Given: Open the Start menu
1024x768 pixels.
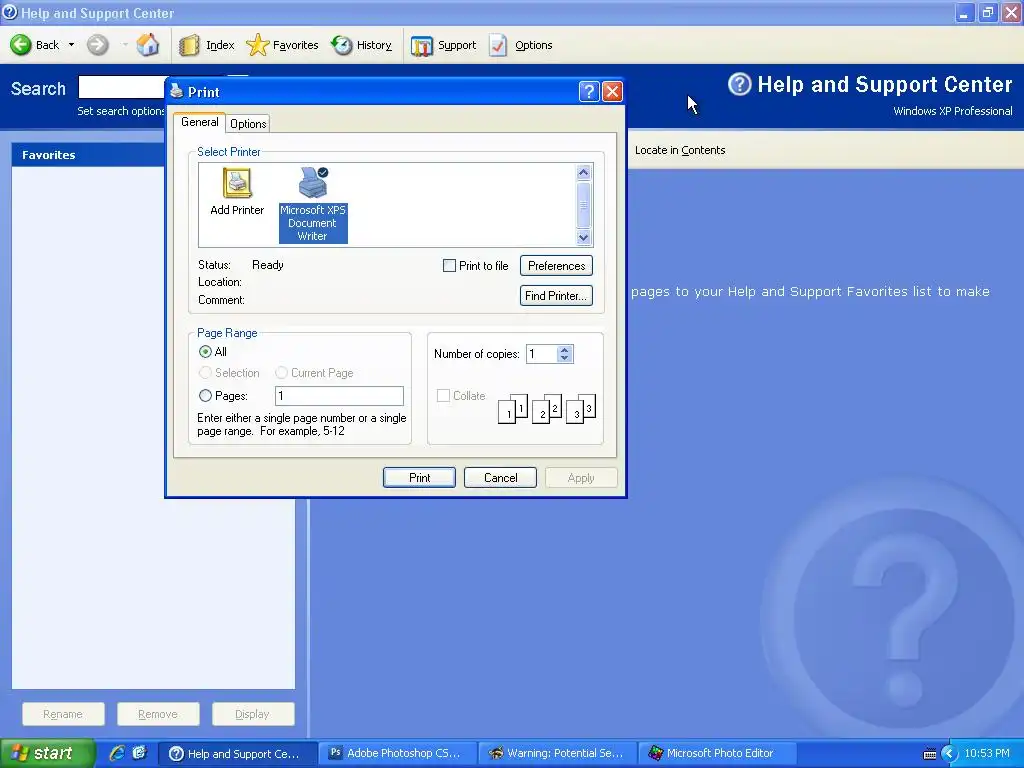Looking at the screenshot, I should 48,753.
